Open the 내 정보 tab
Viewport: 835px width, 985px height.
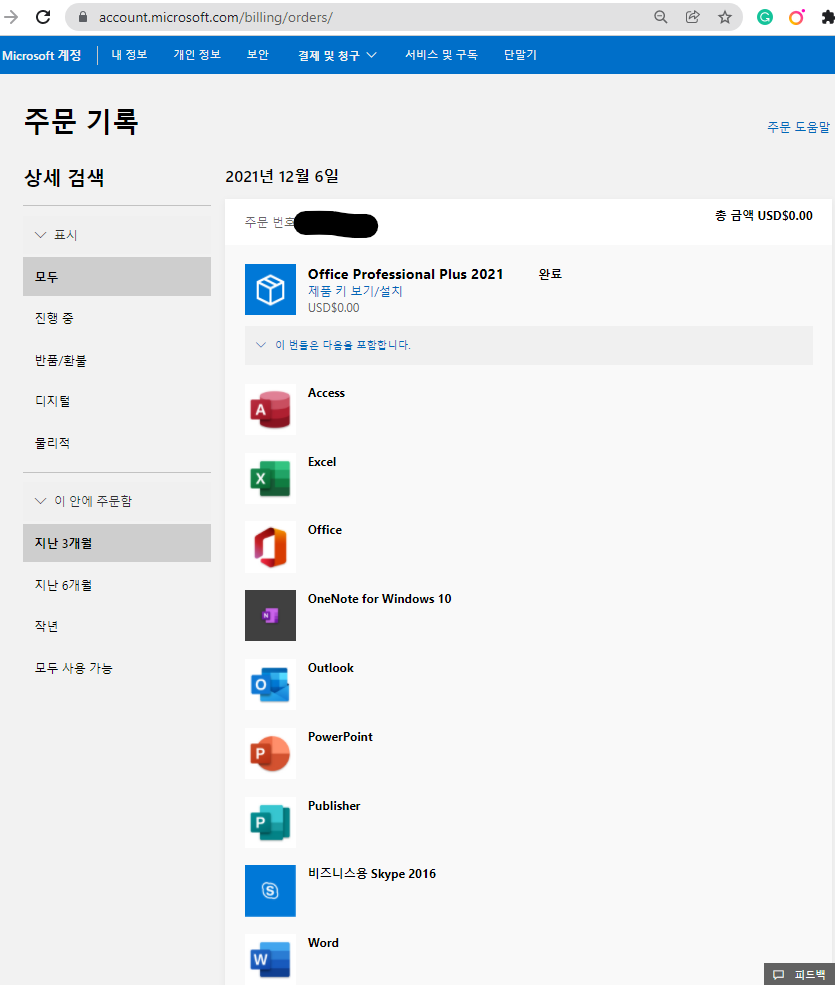[x=129, y=55]
